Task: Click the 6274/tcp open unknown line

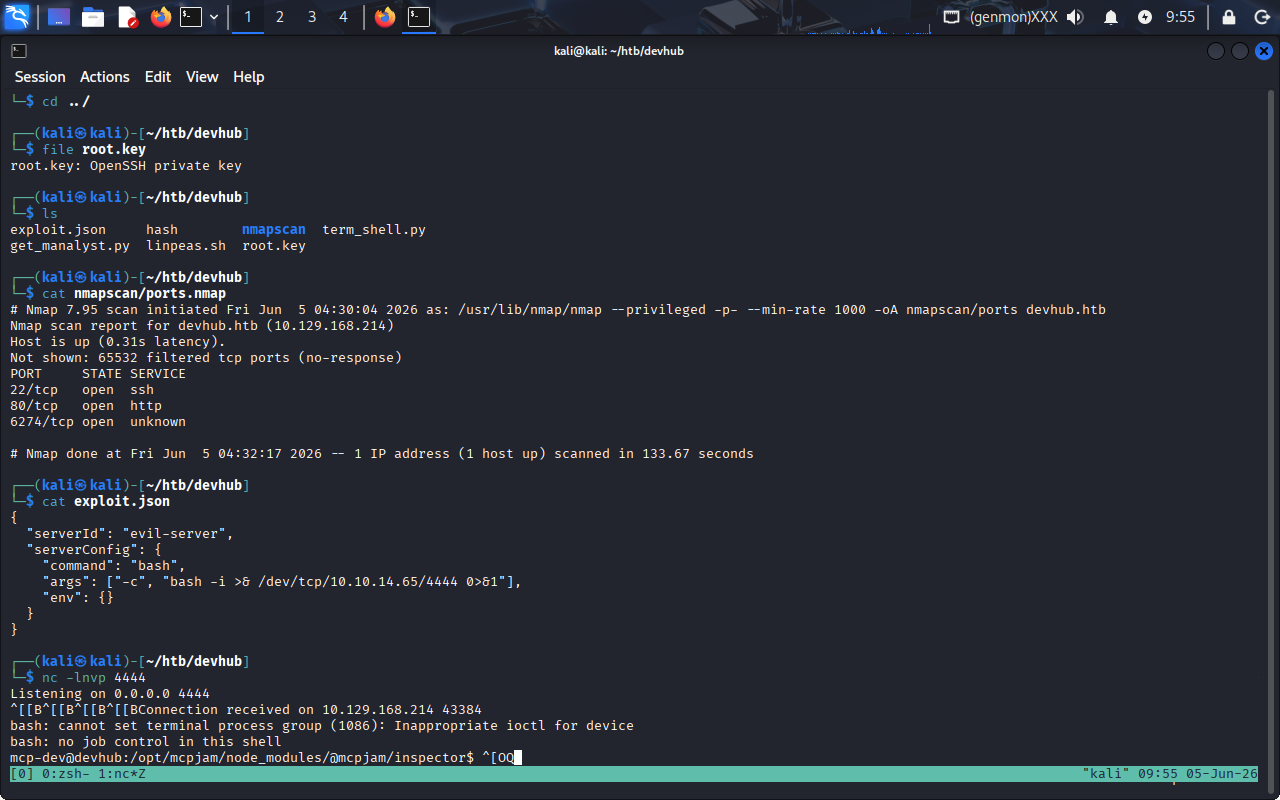Action: pos(98,422)
